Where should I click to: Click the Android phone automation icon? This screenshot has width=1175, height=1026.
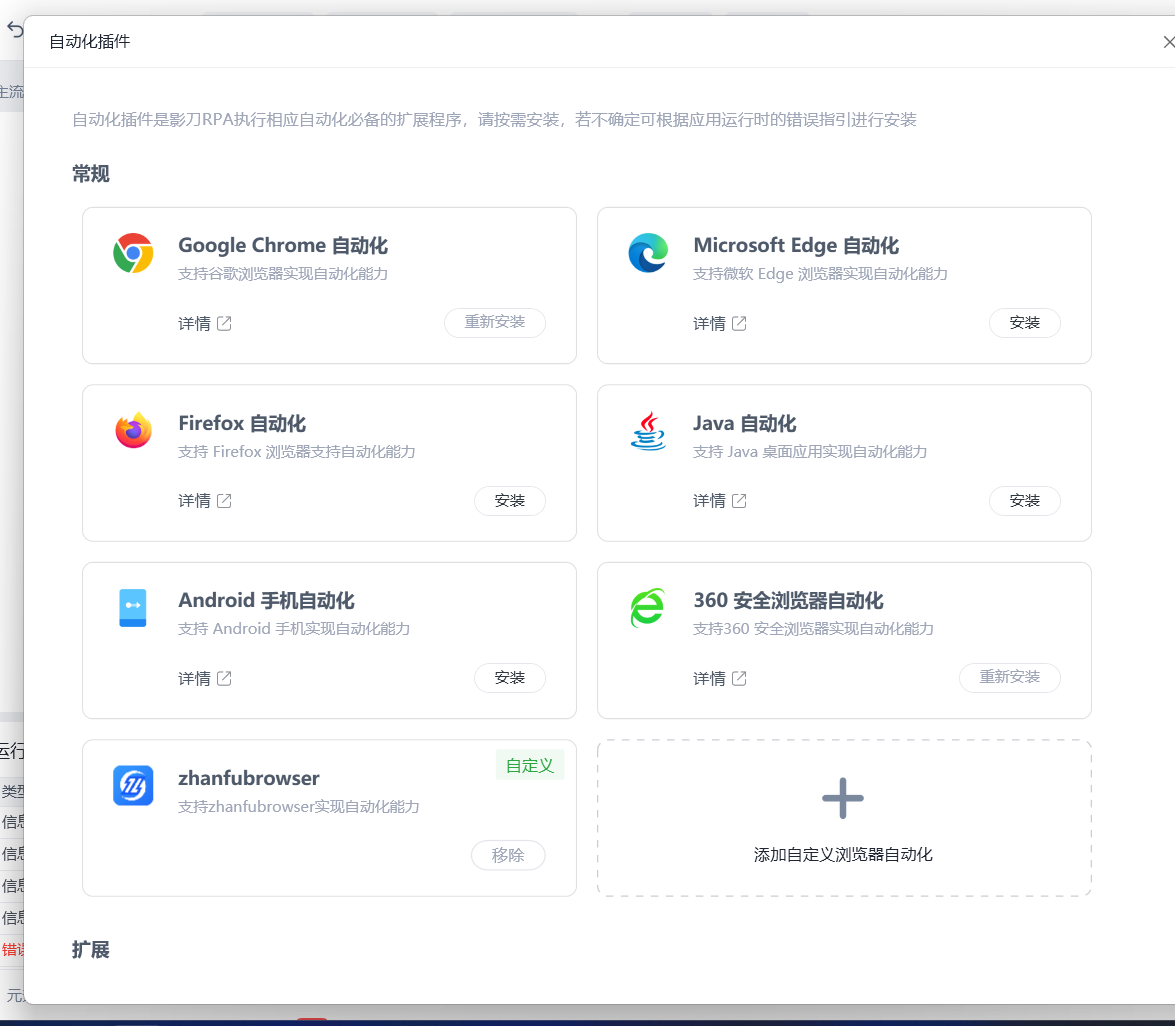133,608
